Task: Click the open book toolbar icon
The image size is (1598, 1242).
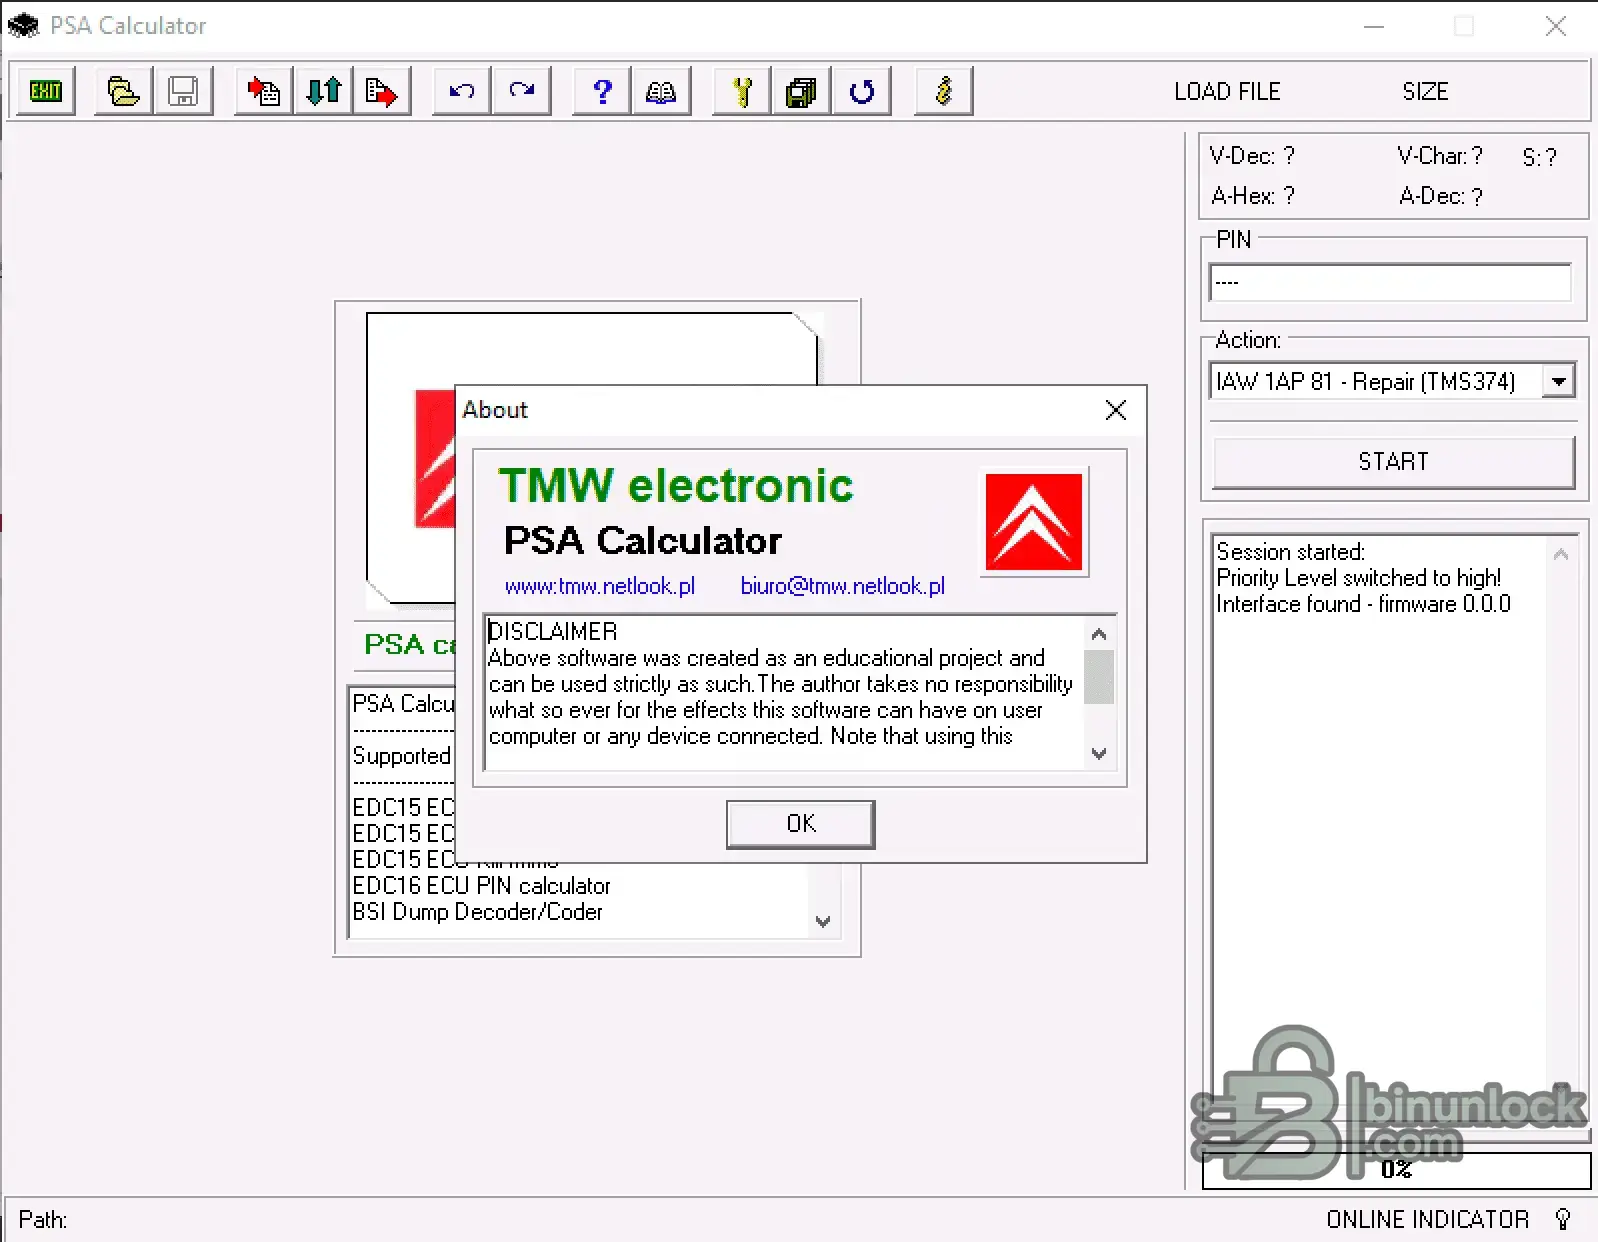Action: tap(661, 92)
